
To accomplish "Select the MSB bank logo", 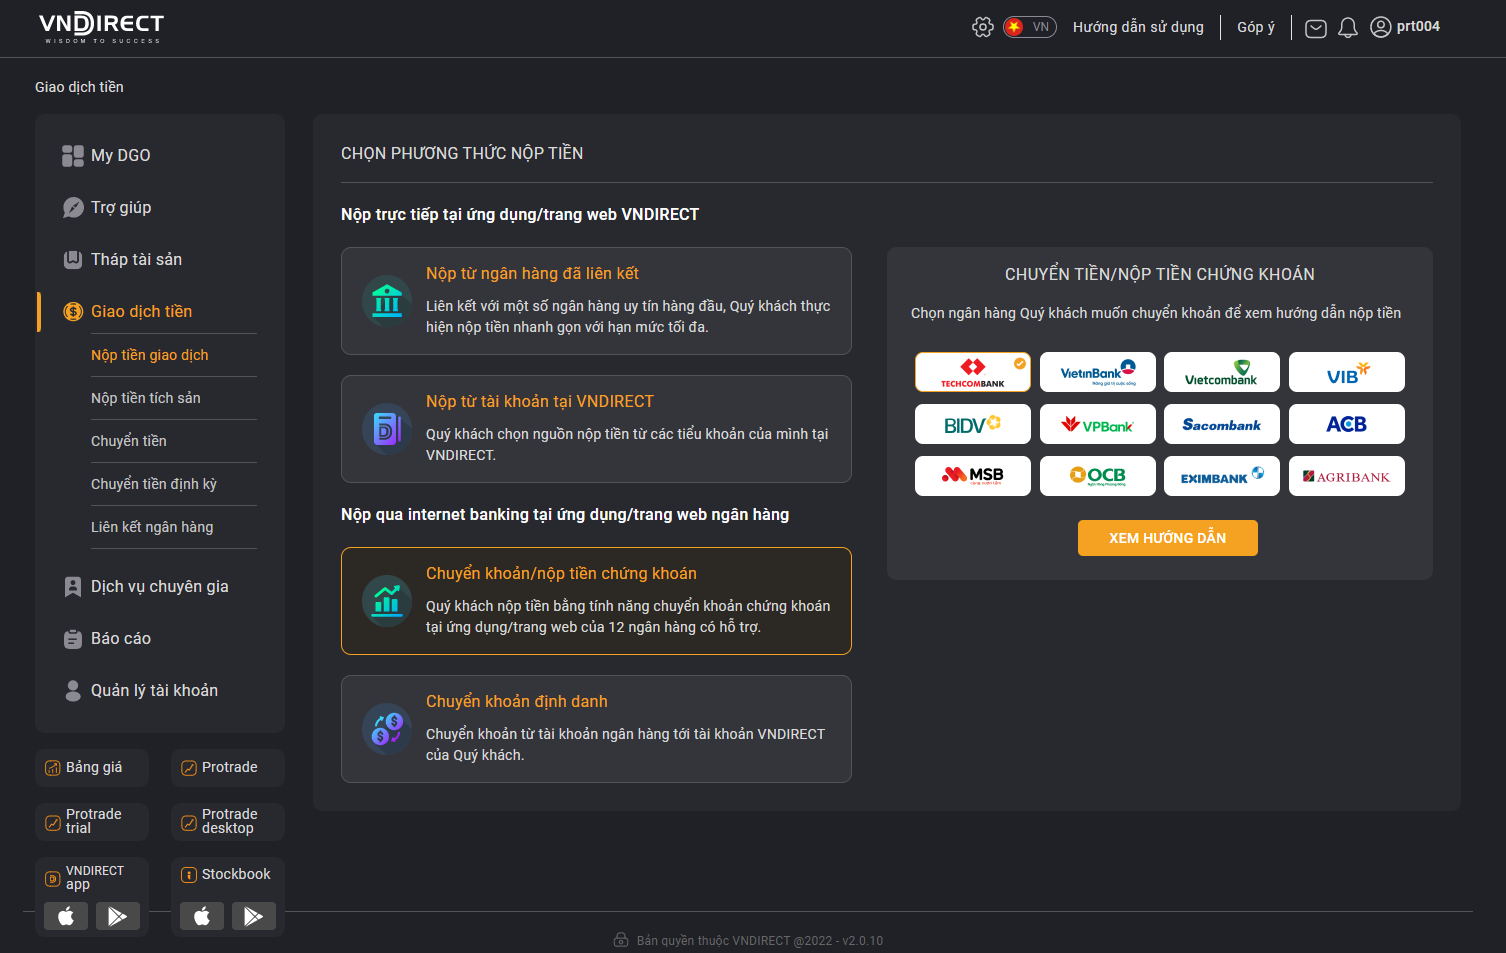I will (x=973, y=476).
